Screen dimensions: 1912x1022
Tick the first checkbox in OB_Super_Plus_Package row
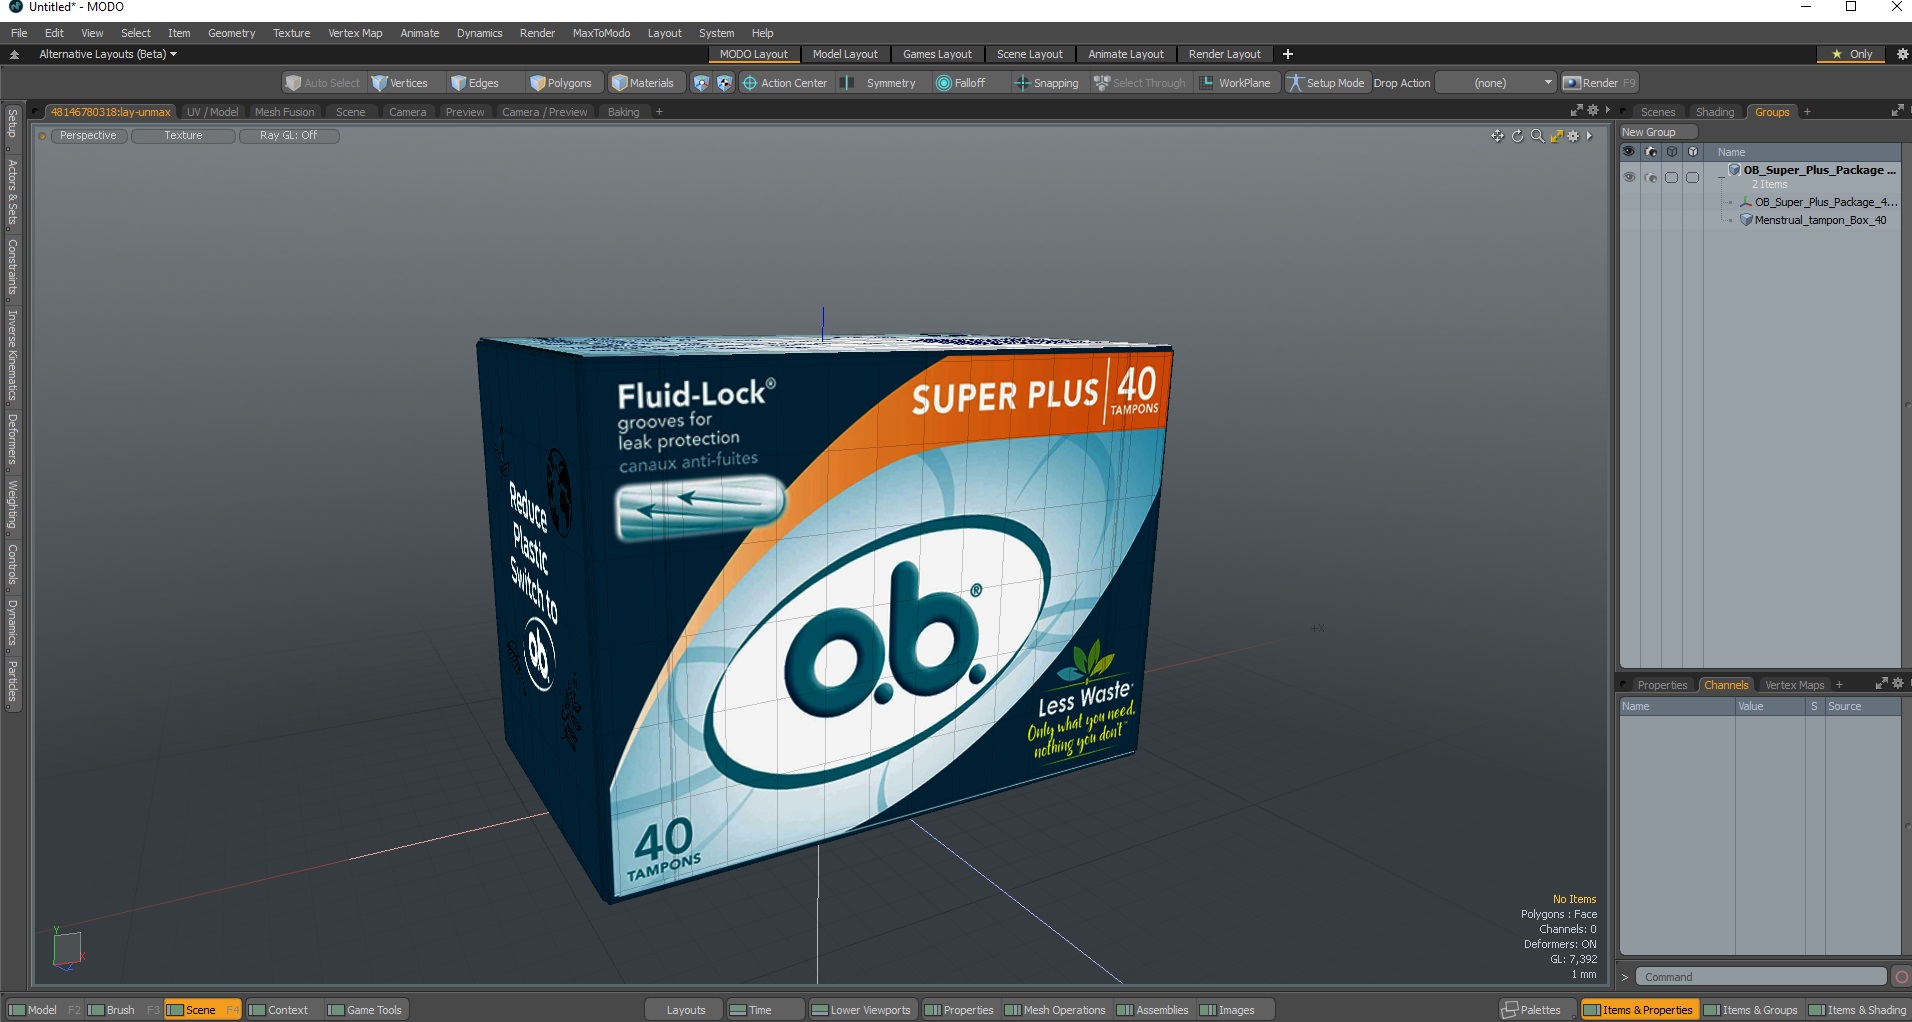click(1671, 178)
